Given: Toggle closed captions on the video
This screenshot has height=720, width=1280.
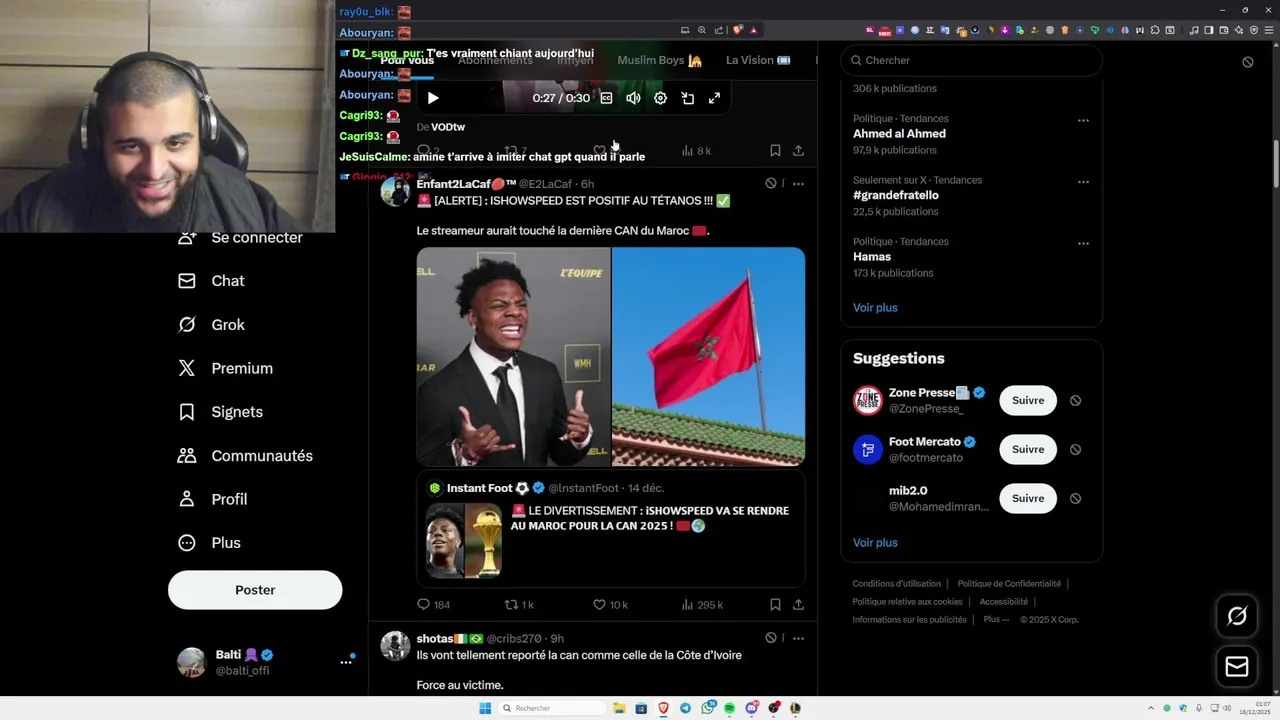Looking at the screenshot, I should click(606, 98).
